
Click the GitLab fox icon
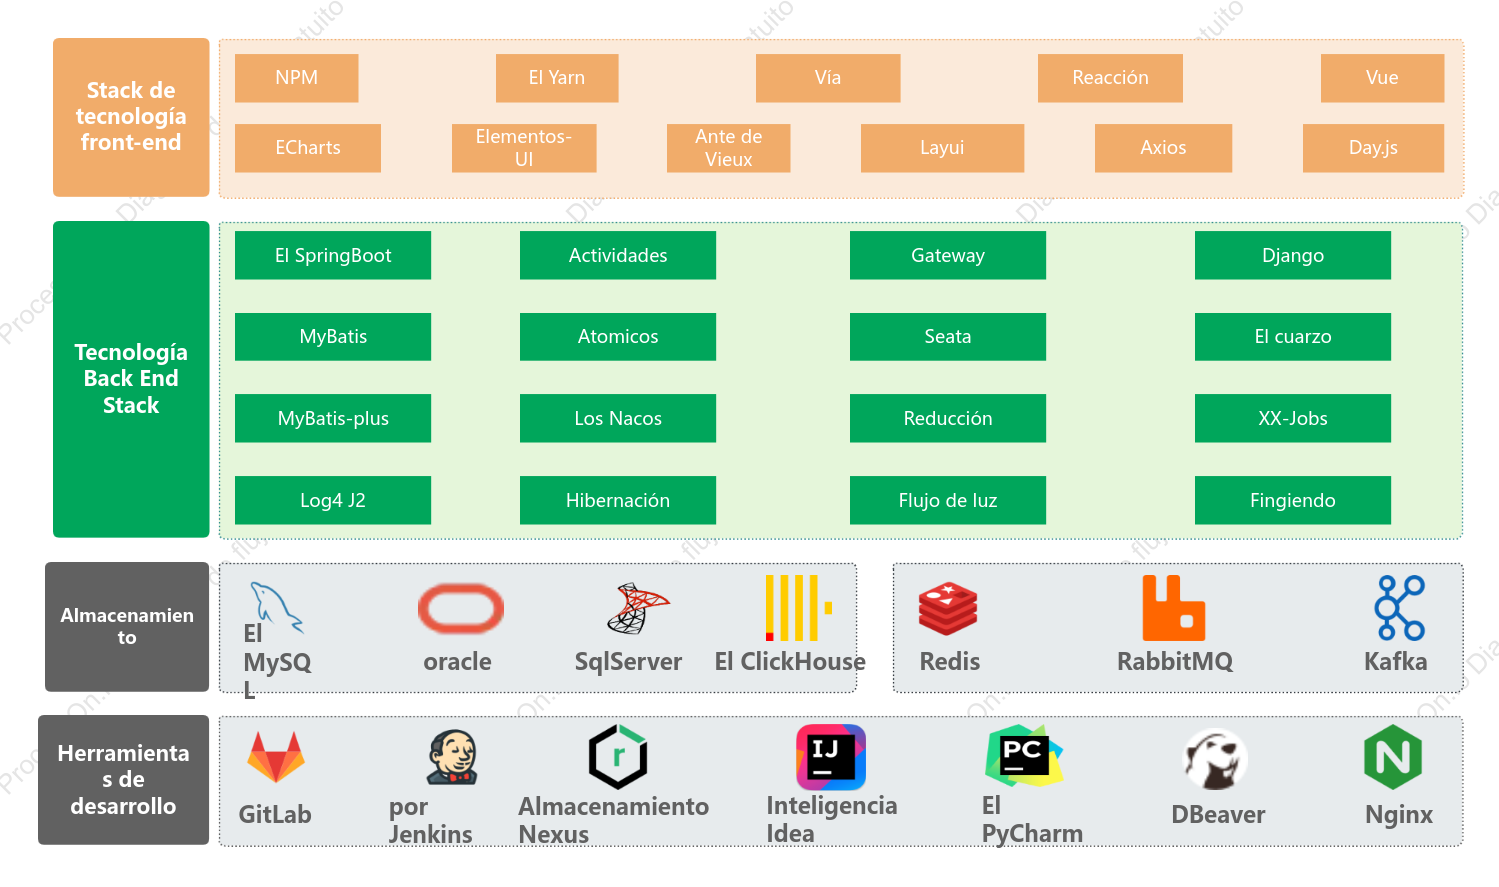276,757
